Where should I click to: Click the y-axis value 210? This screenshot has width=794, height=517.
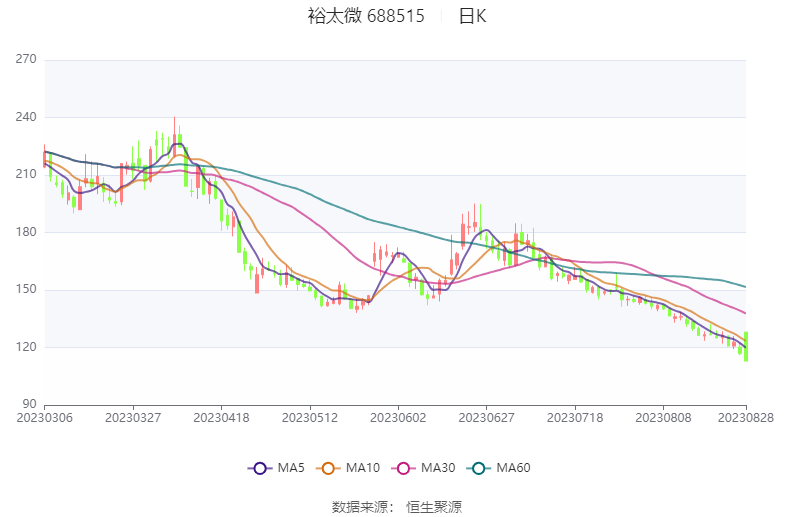pyautogui.click(x=26, y=174)
